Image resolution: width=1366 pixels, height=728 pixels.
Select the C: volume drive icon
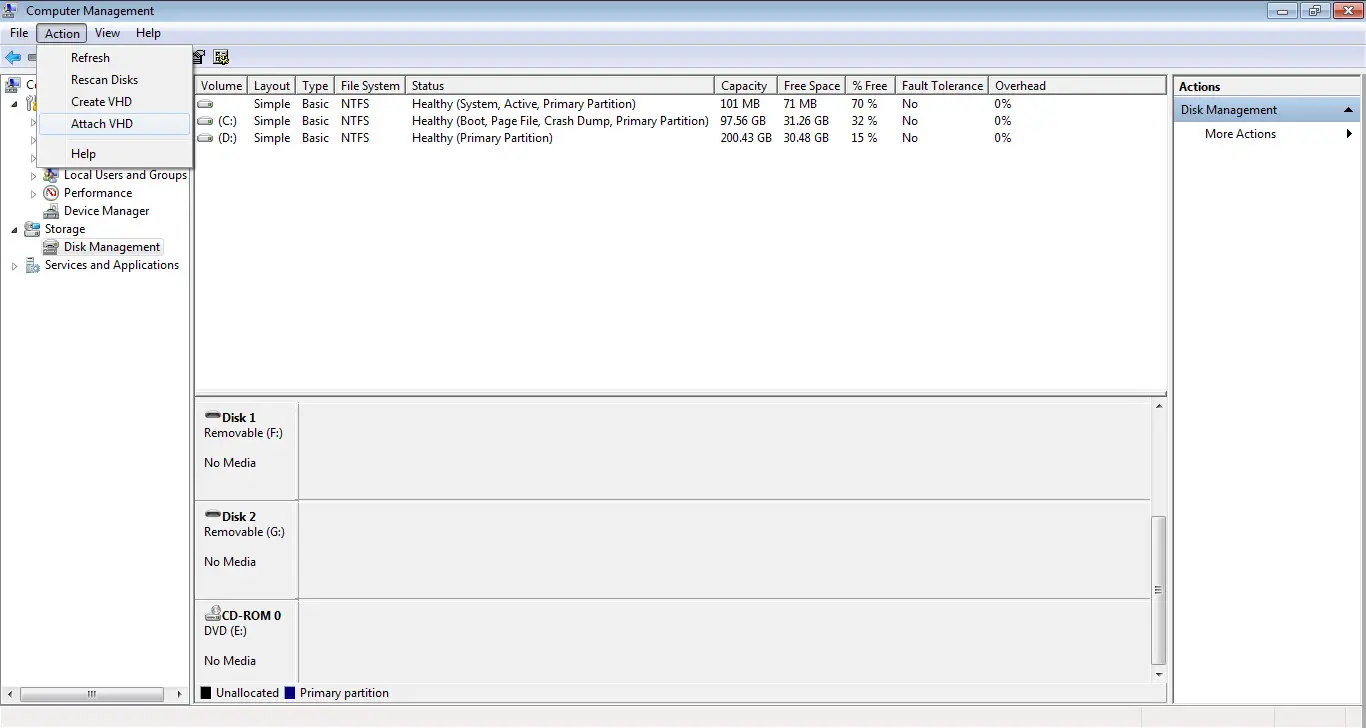click(x=205, y=121)
